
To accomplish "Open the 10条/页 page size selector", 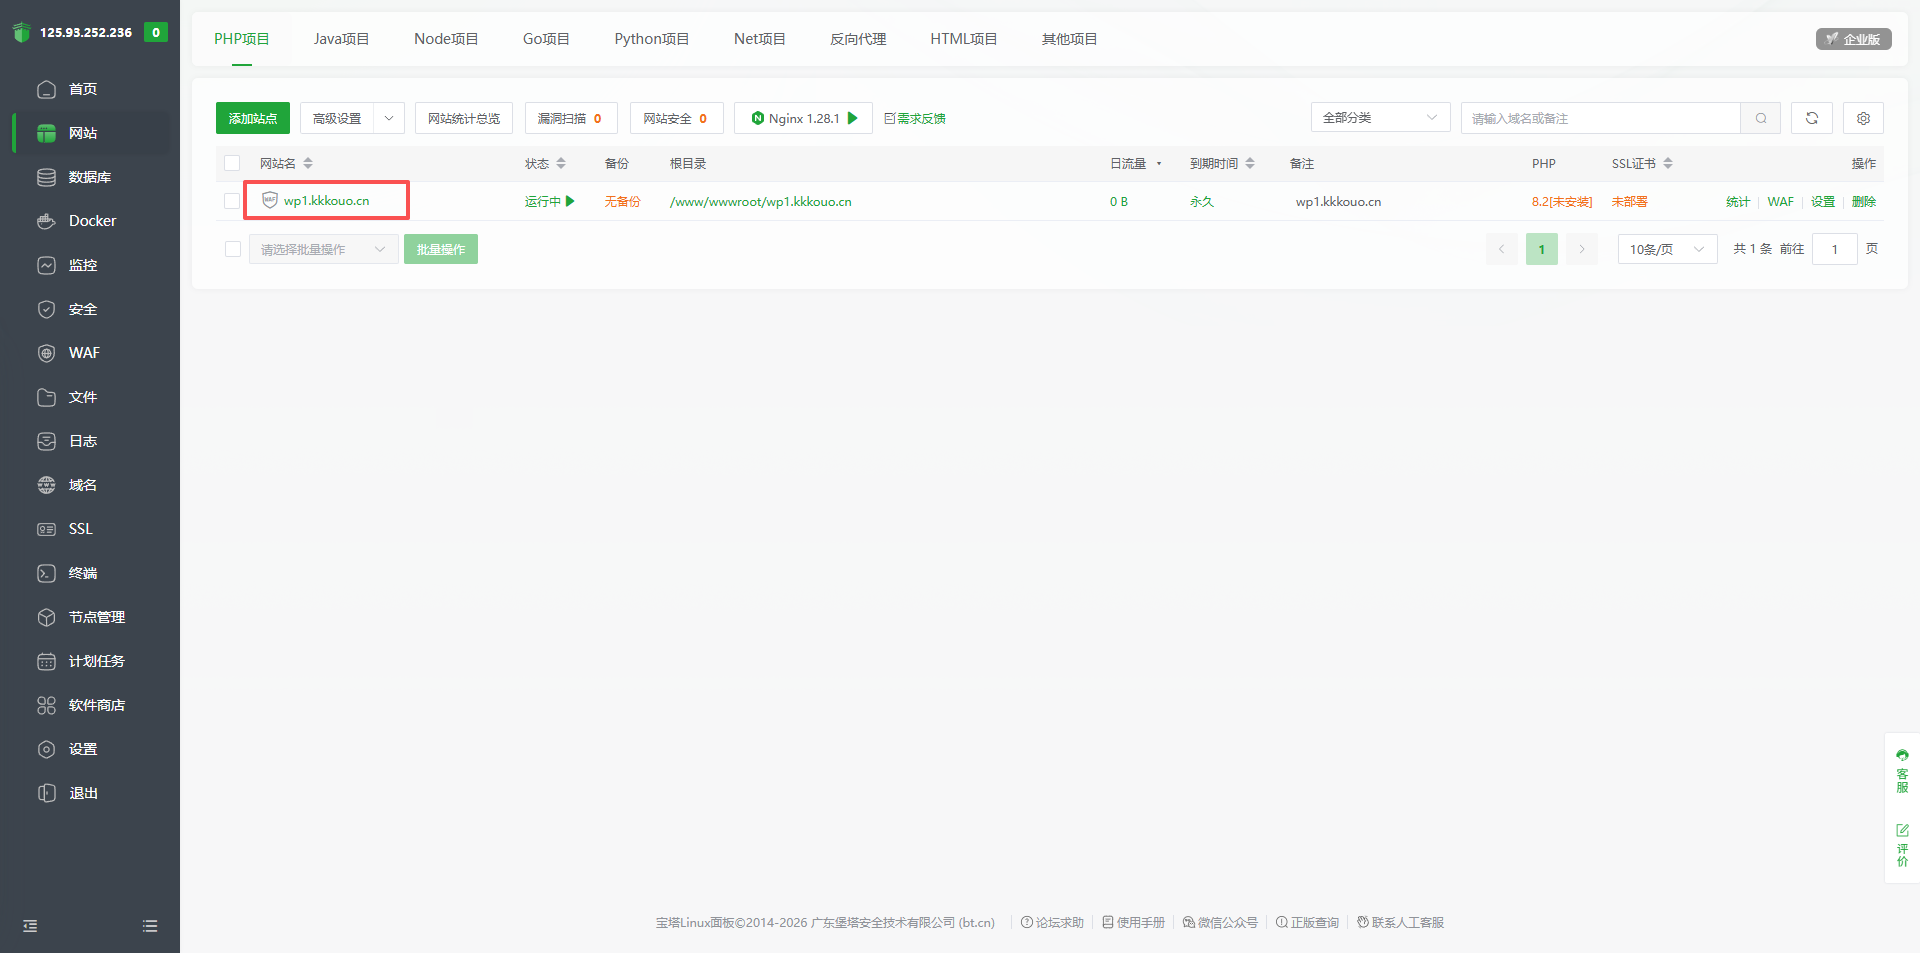I will 1666,249.
